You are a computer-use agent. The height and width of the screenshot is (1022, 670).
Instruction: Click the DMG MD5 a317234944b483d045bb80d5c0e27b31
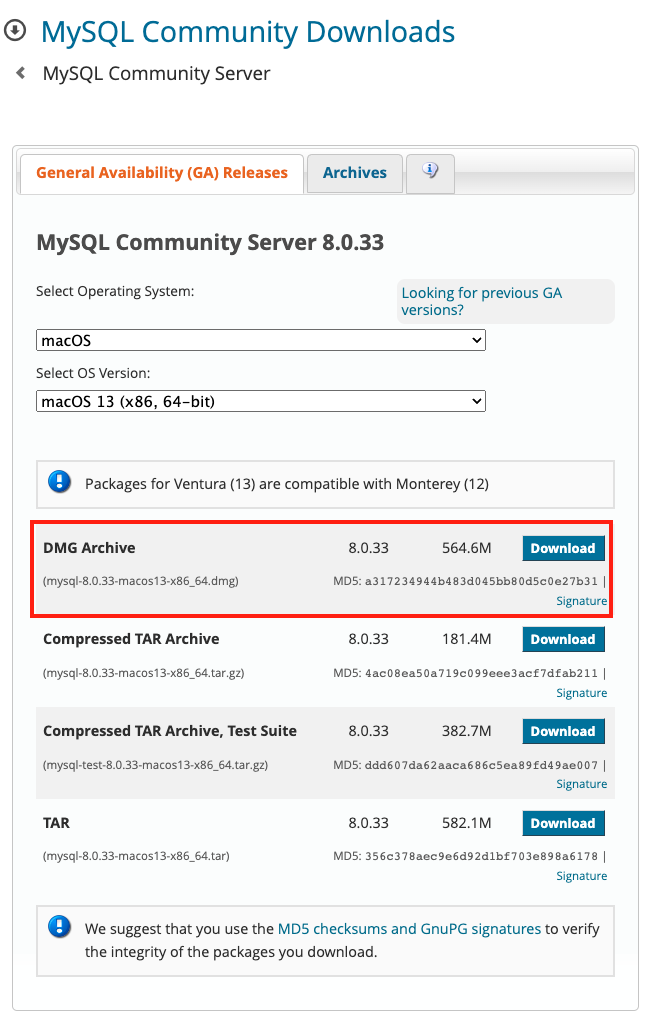point(481,581)
